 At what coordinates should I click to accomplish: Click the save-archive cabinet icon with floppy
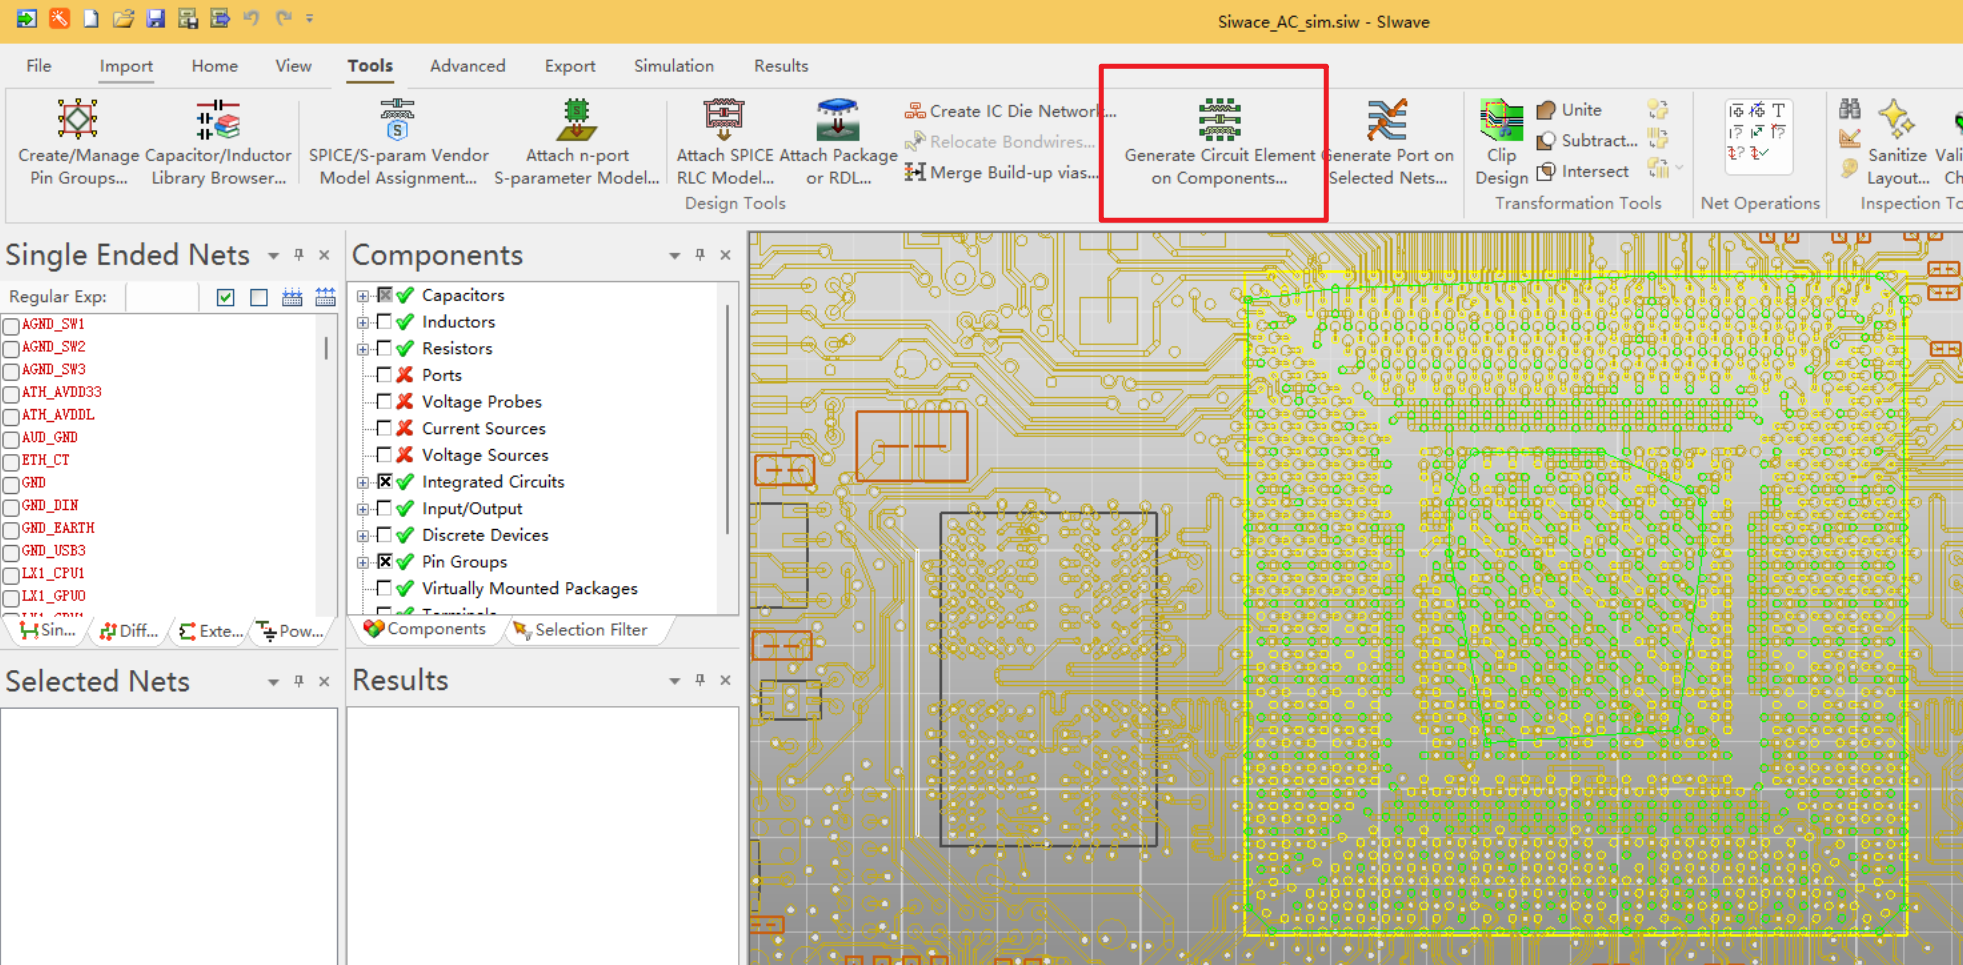(187, 18)
